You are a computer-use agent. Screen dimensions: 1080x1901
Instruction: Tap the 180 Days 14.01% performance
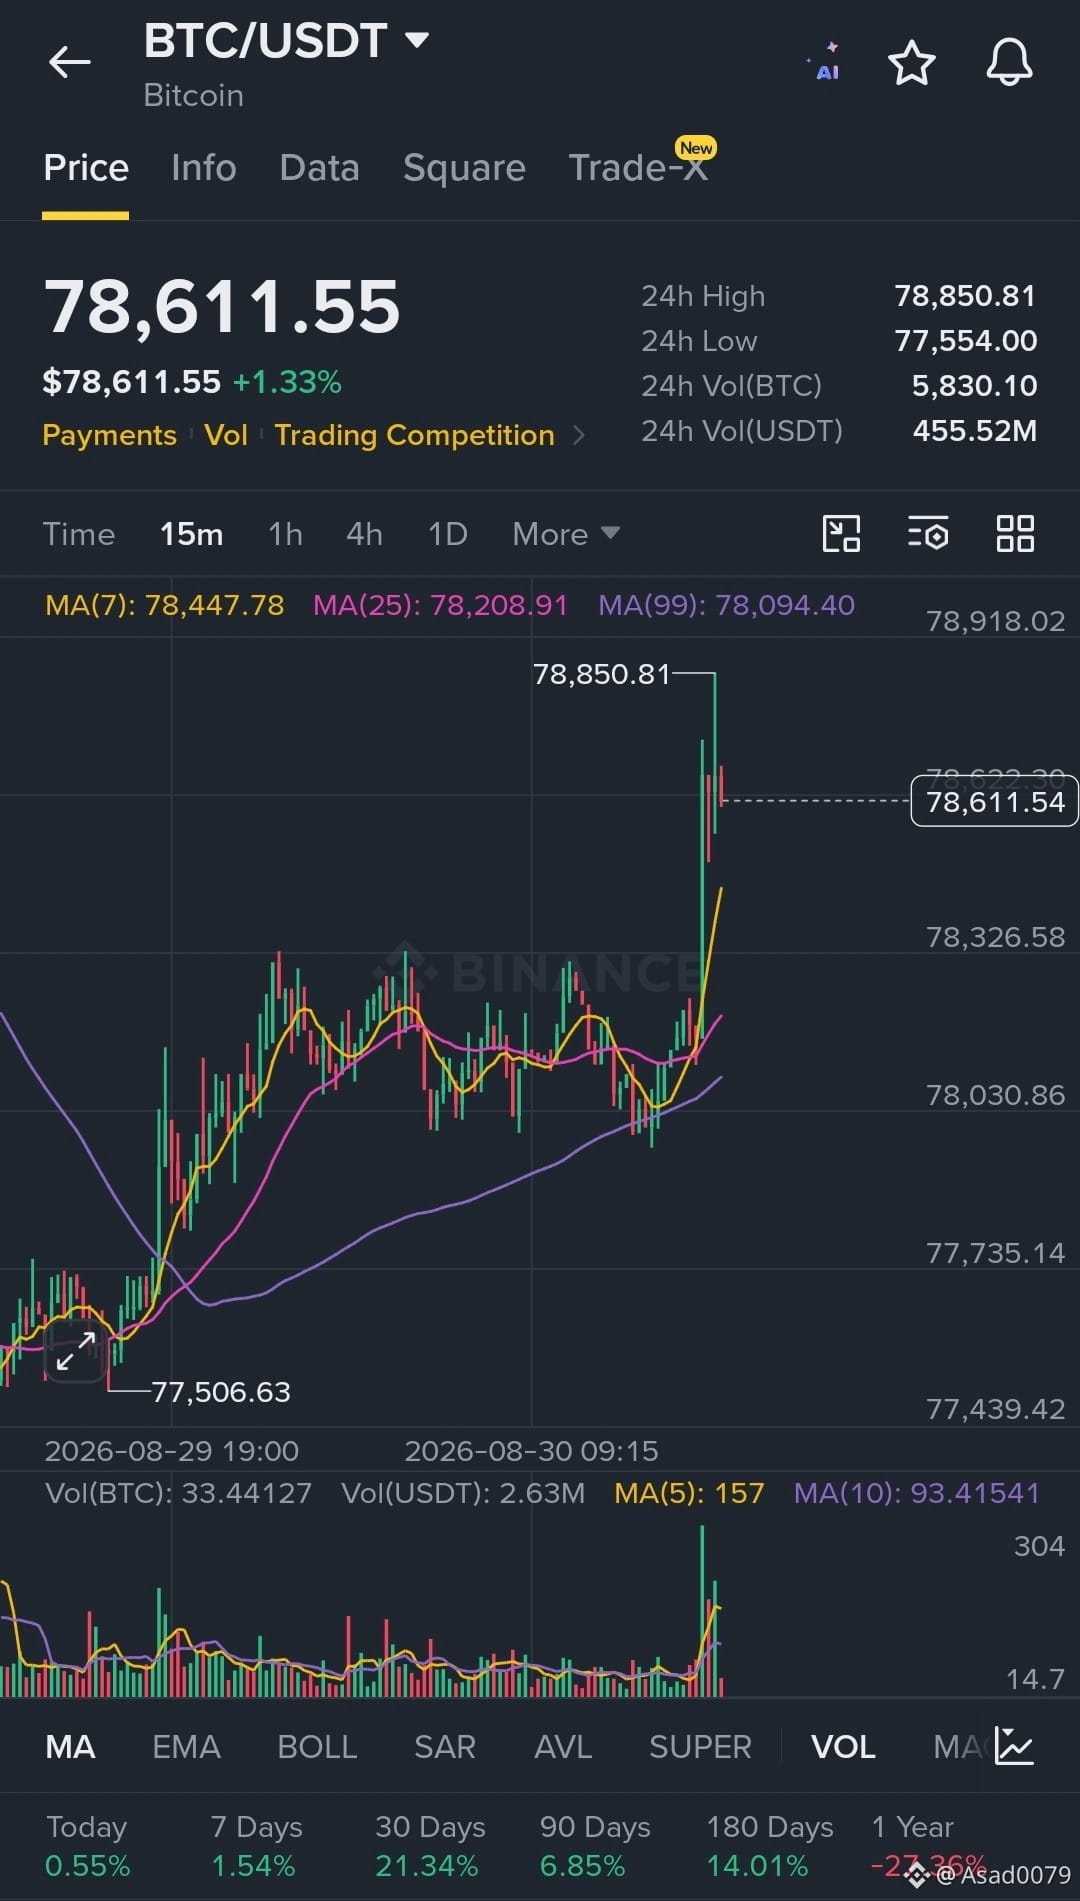coord(770,1846)
